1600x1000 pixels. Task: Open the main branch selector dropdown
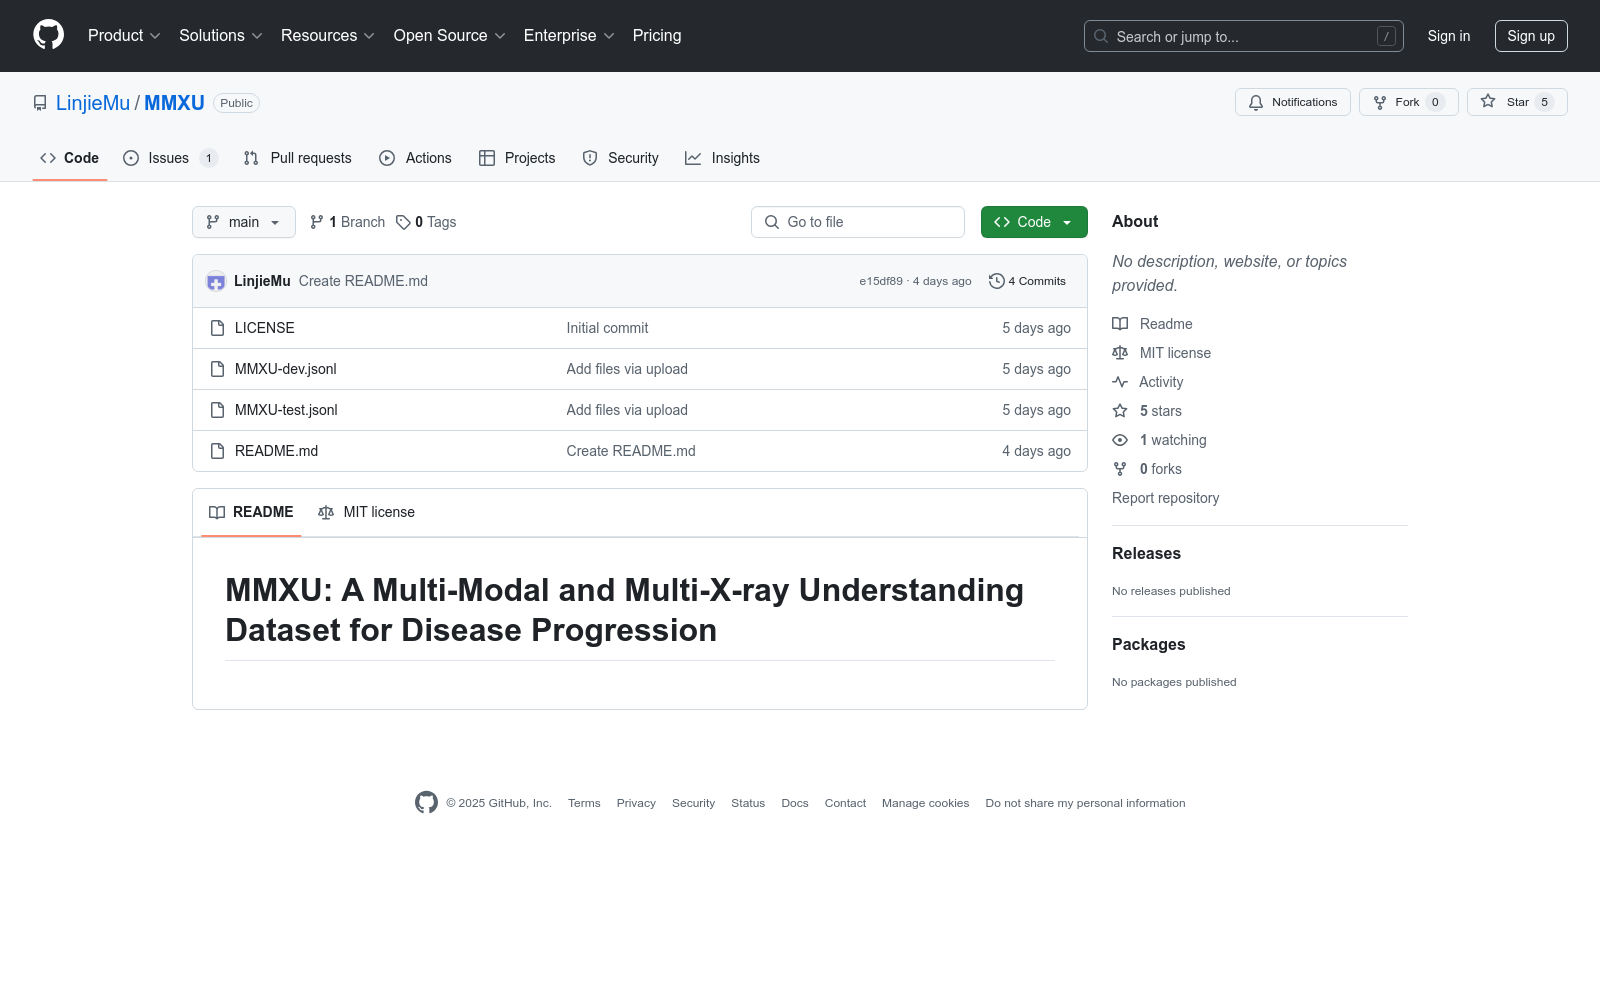(x=244, y=222)
